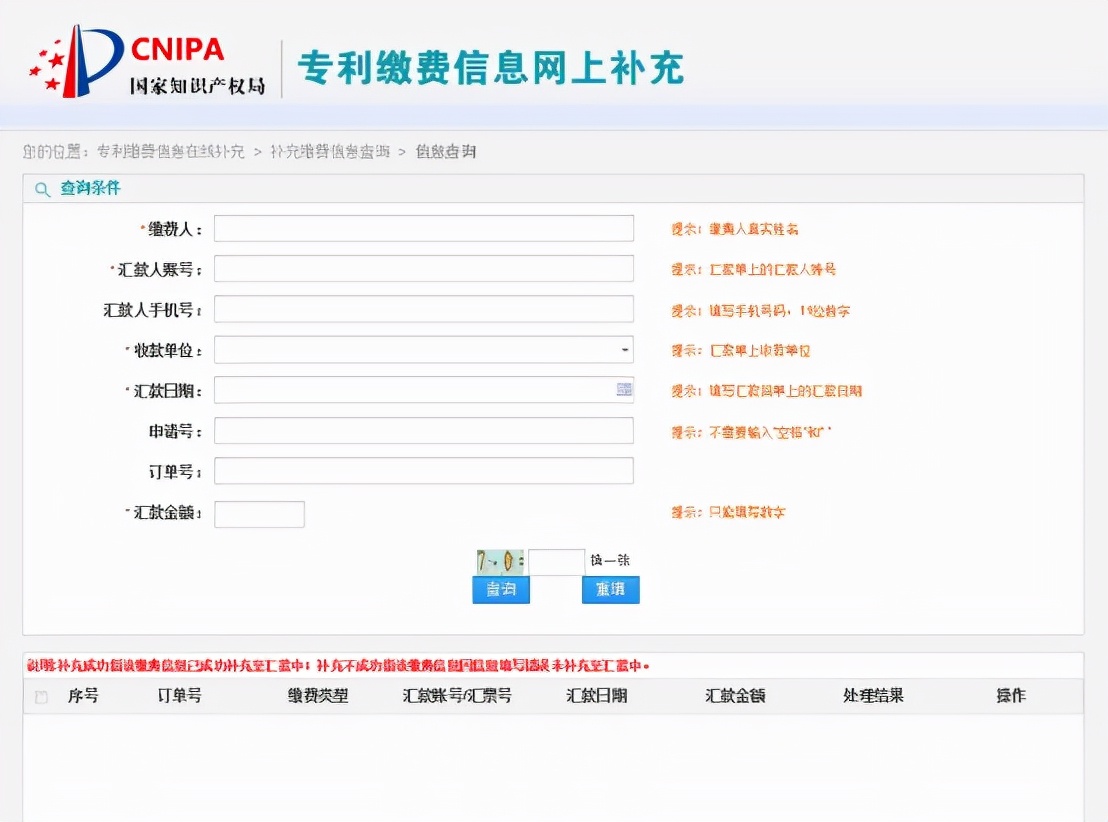The image size is (1108, 822).
Task: Tick the select-all checkbox in table header
Action: [x=42, y=697]
